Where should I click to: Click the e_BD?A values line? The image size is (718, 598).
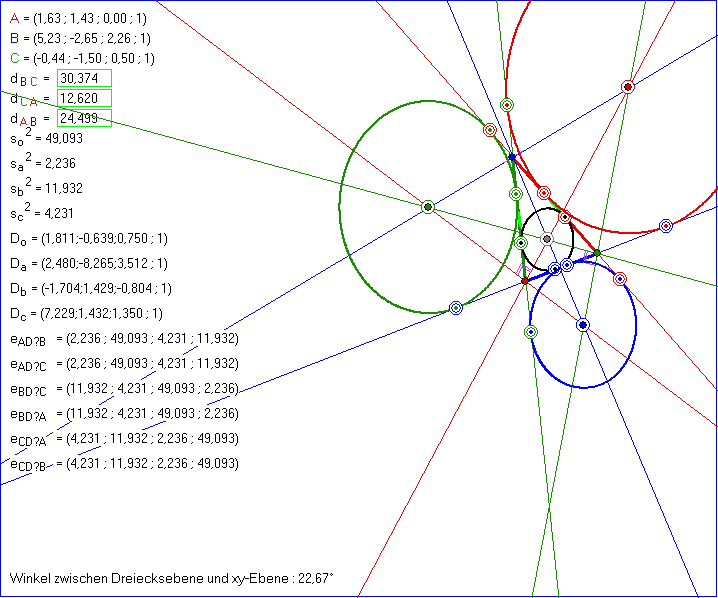tap(125, 414)
